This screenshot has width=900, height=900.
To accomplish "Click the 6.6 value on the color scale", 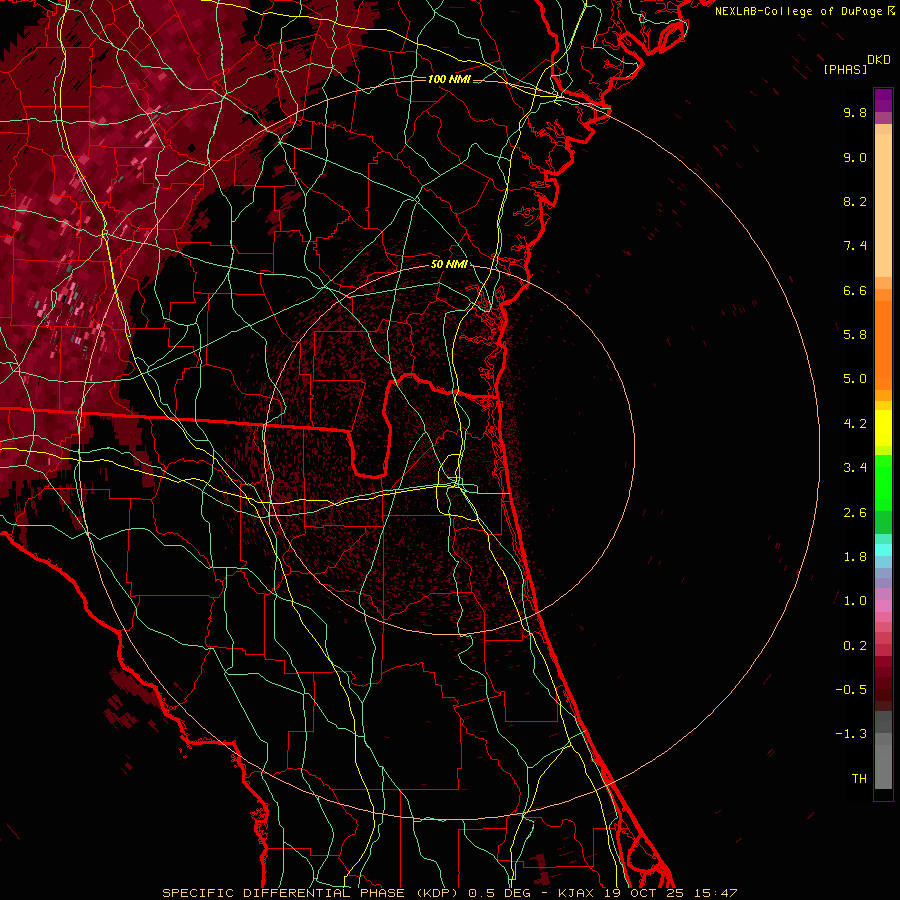I will tap(855, 290).
